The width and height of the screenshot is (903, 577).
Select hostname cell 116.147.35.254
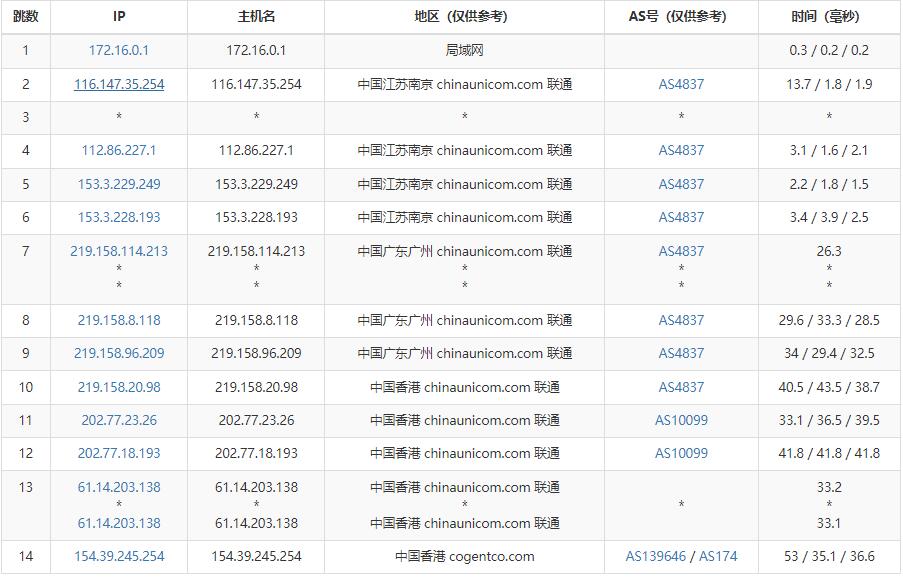pyautogui.click(x=256, y=84)
